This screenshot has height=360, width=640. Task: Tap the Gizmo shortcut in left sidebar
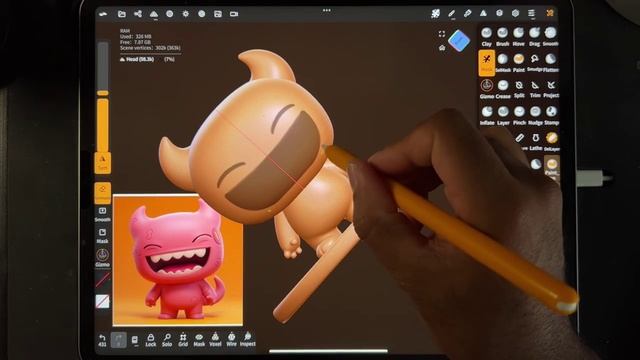tap(102, 258)
